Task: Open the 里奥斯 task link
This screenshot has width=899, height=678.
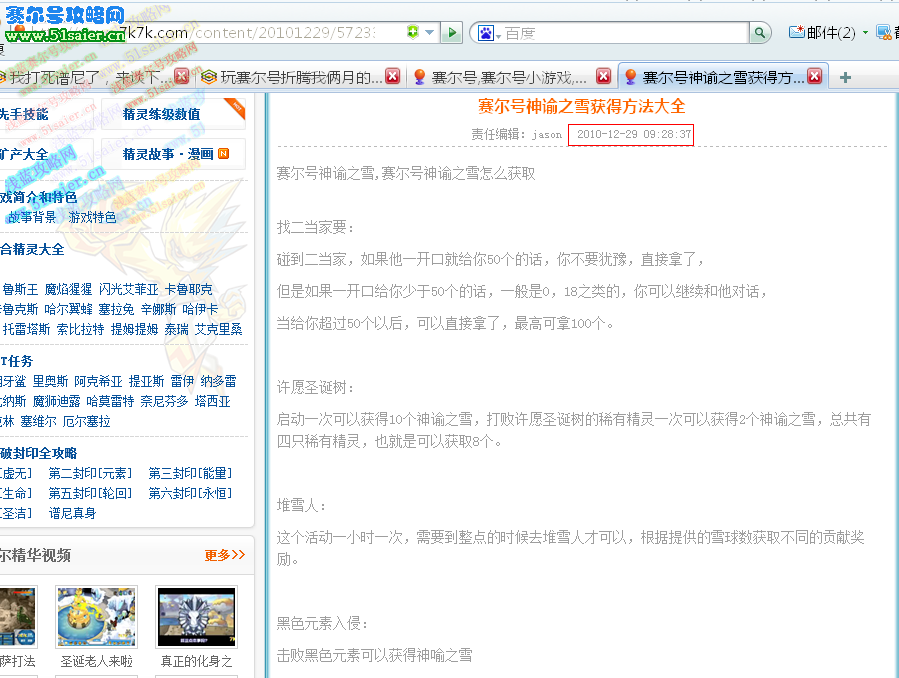Action: 50,382
